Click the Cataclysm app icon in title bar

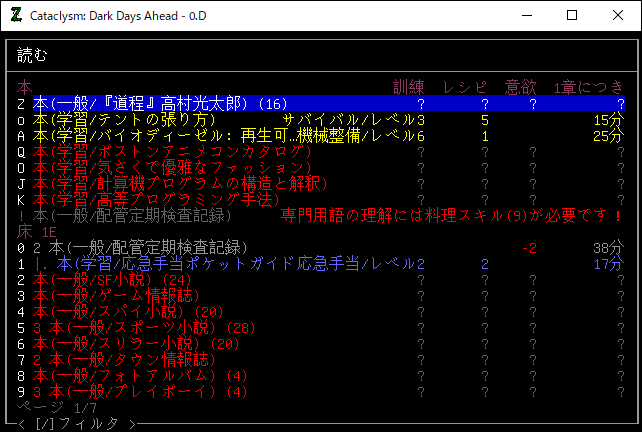click(17, 15)
